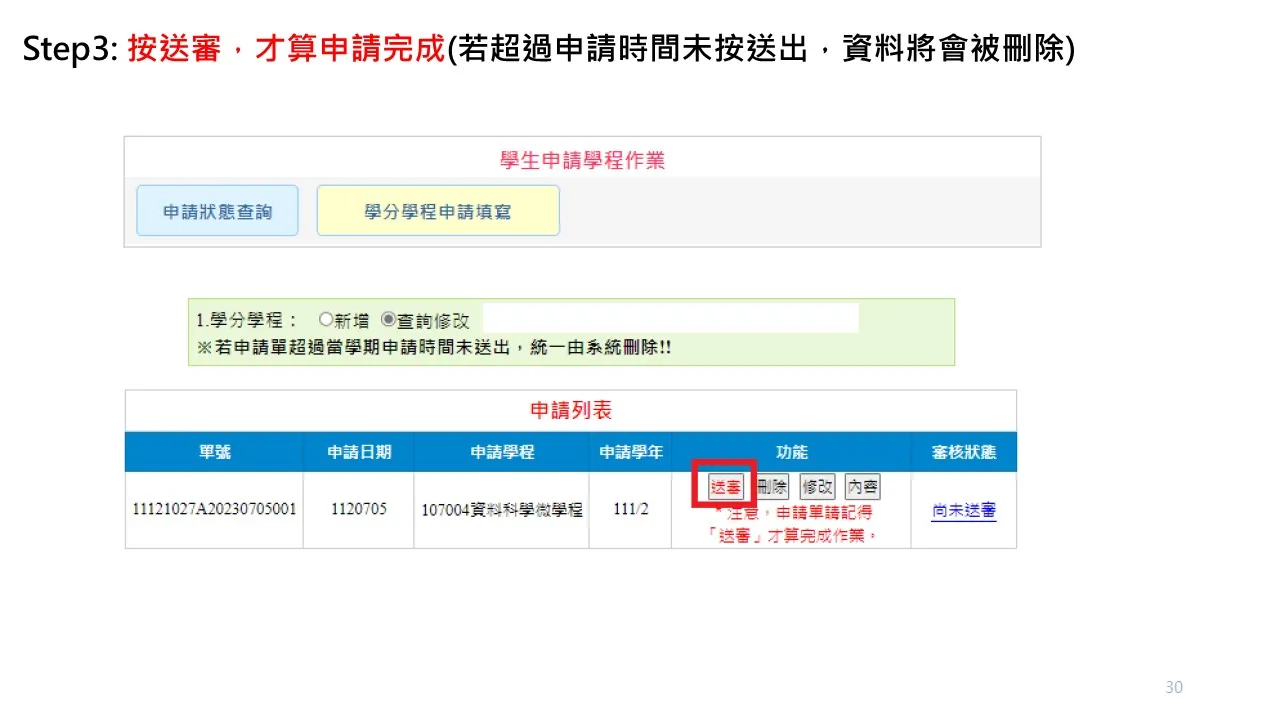Image resolution: width=1280 pixels, height=720 pixels.
Task: Open the 學分學程申請填寫 form
Action: point(438,211)
